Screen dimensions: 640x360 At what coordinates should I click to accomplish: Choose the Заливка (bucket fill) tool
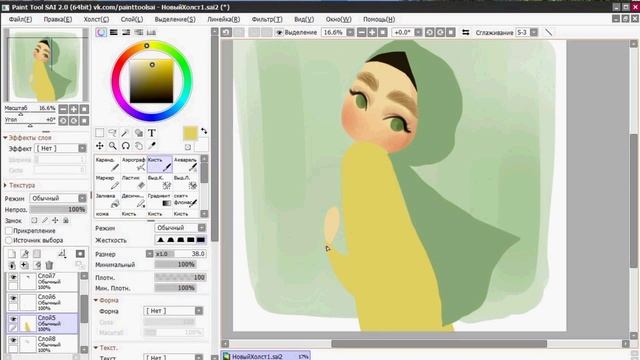pos(107,200)
